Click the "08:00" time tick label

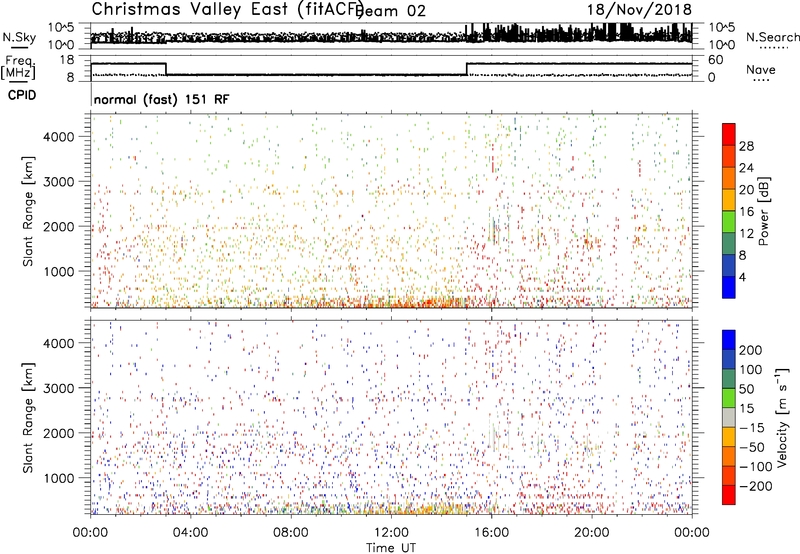tap(291, 533)
